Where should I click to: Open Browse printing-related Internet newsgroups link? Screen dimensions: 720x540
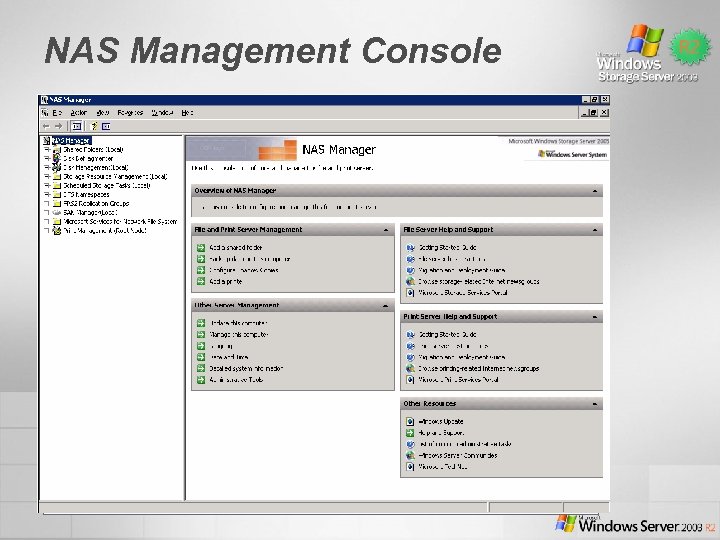coord(478,368)
